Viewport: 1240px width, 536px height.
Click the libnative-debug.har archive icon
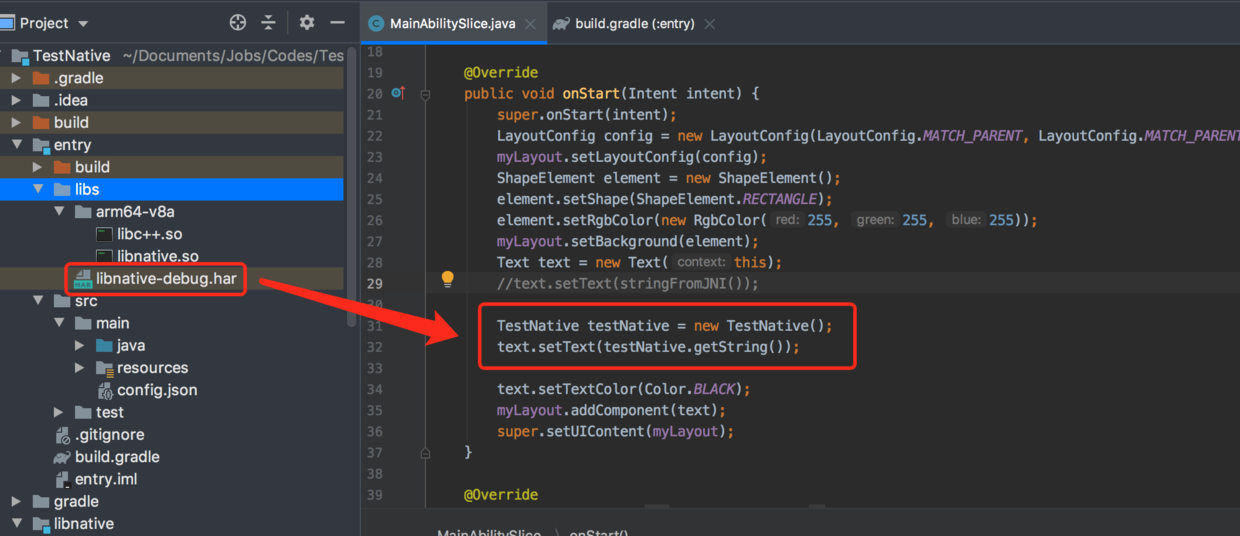83,279
